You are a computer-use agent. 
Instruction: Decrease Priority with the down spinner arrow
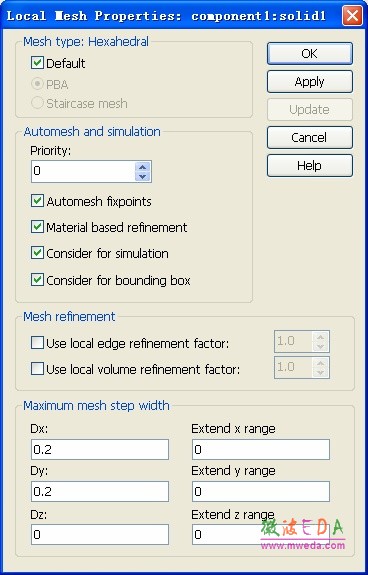[x=143, y=177]
